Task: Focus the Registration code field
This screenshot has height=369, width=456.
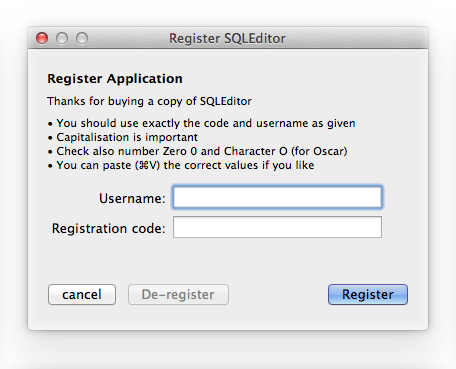Action: click(277, 227)
